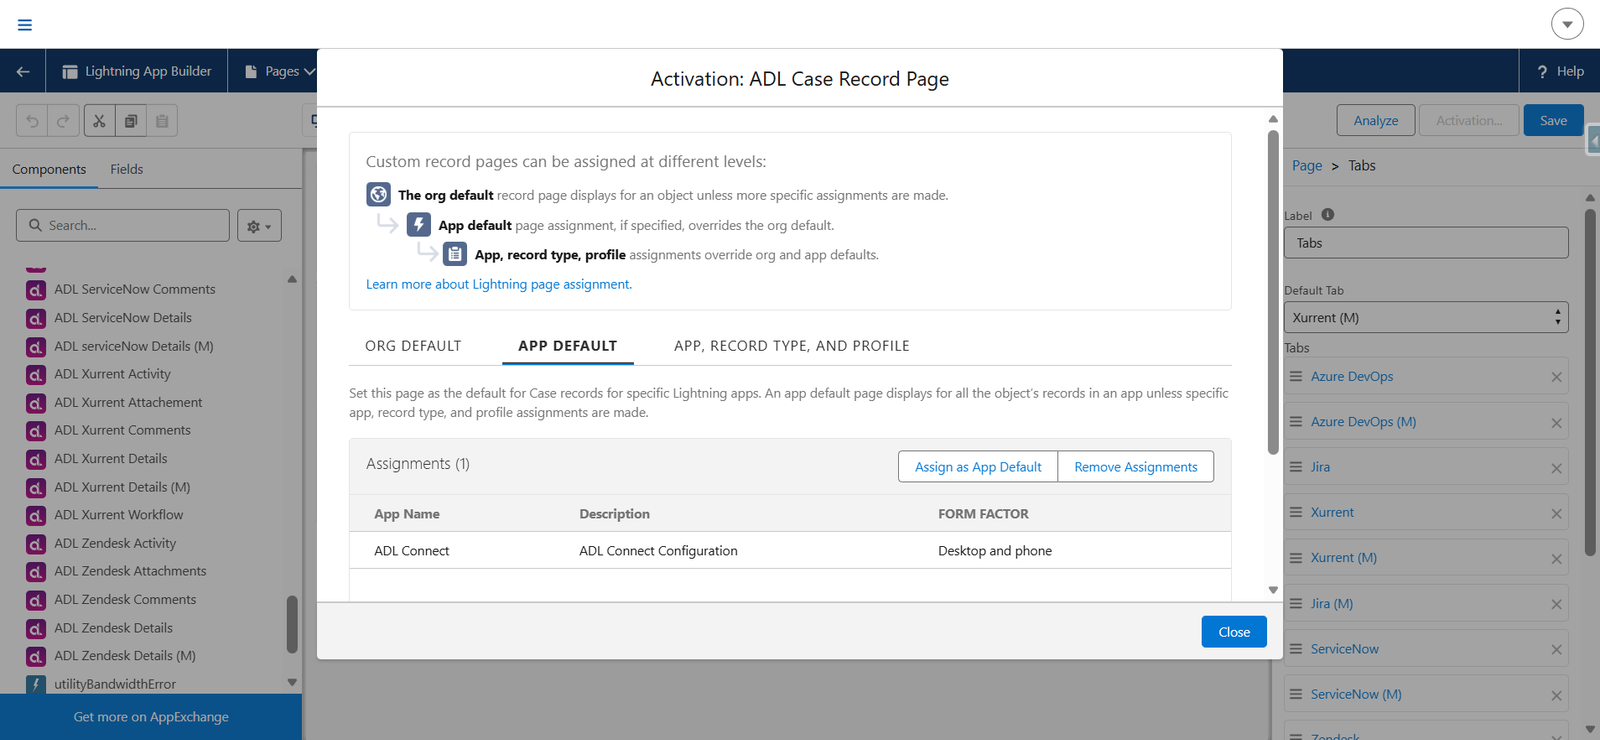Click the activation dialog scrollbar
The image size is (1600, 740).
coord(1273,292)
